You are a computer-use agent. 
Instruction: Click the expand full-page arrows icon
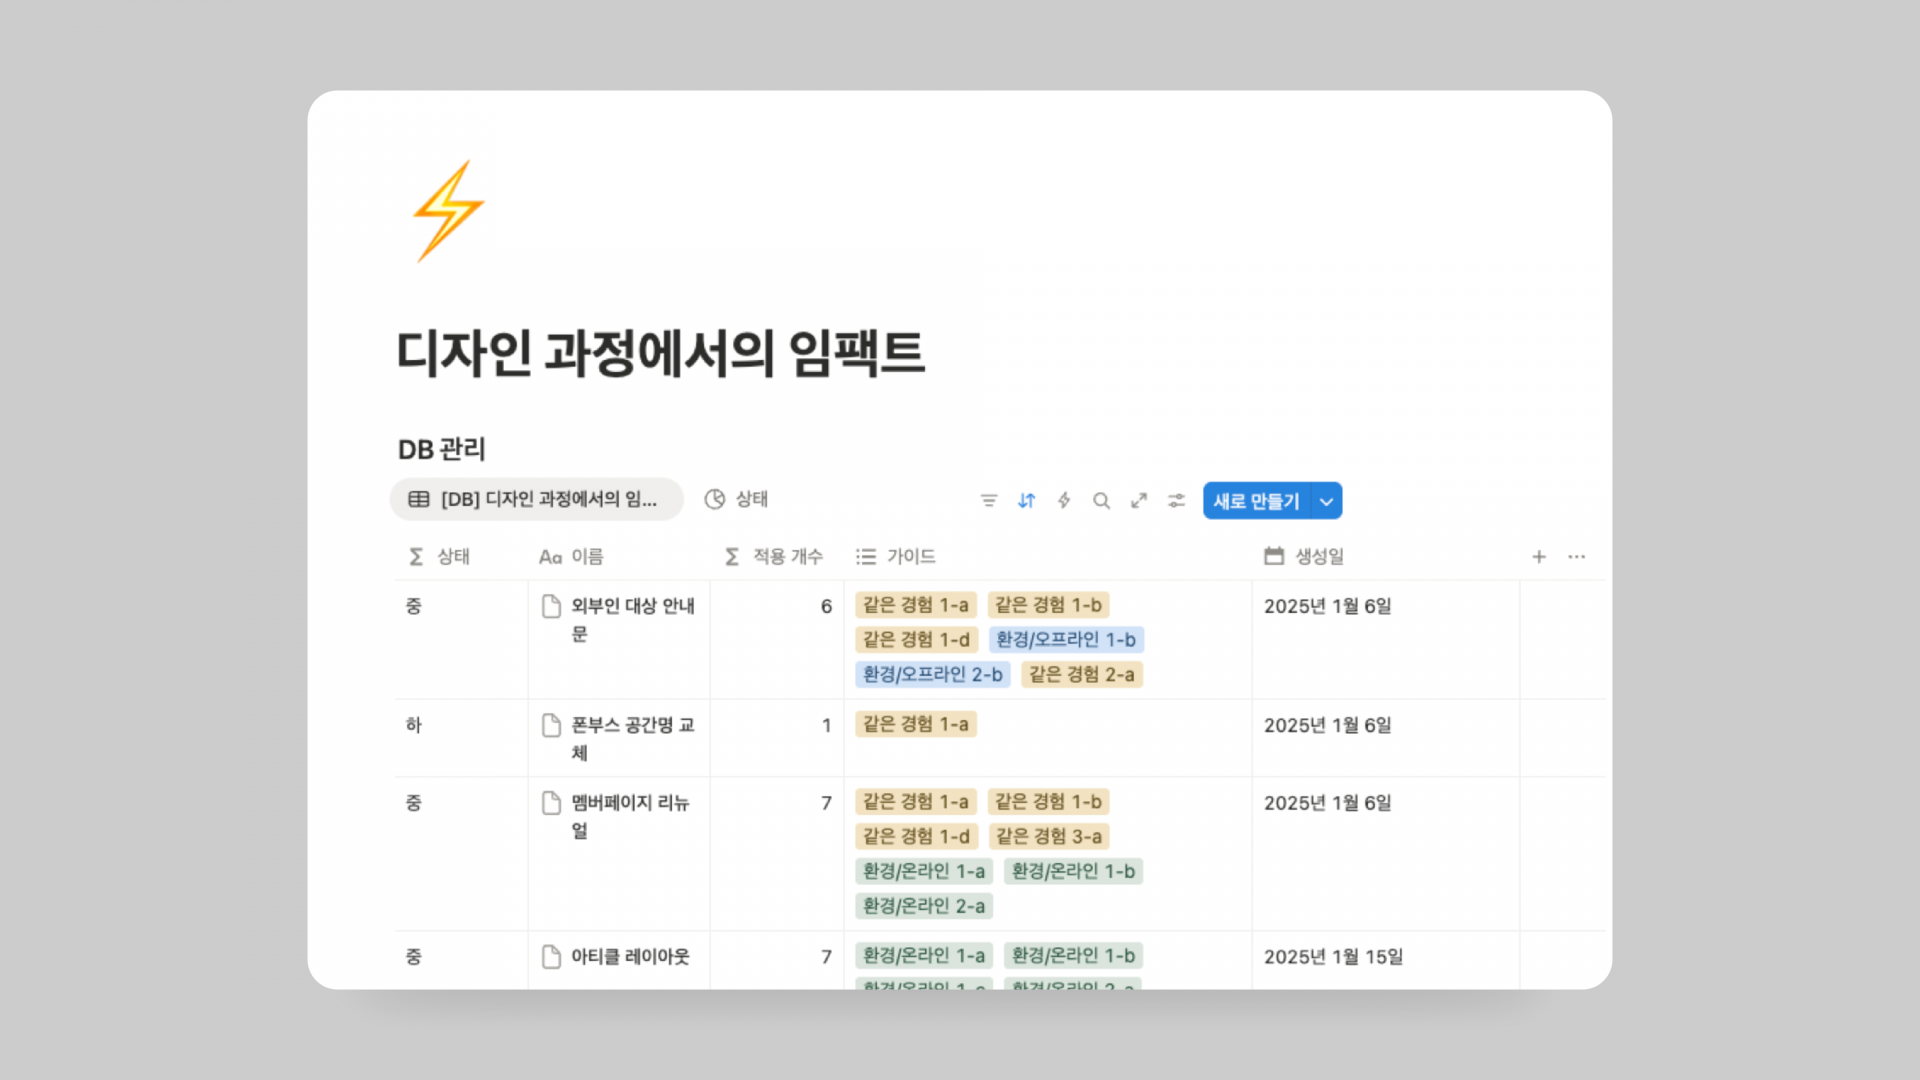pyautogui.click(x=1139, y=501)
